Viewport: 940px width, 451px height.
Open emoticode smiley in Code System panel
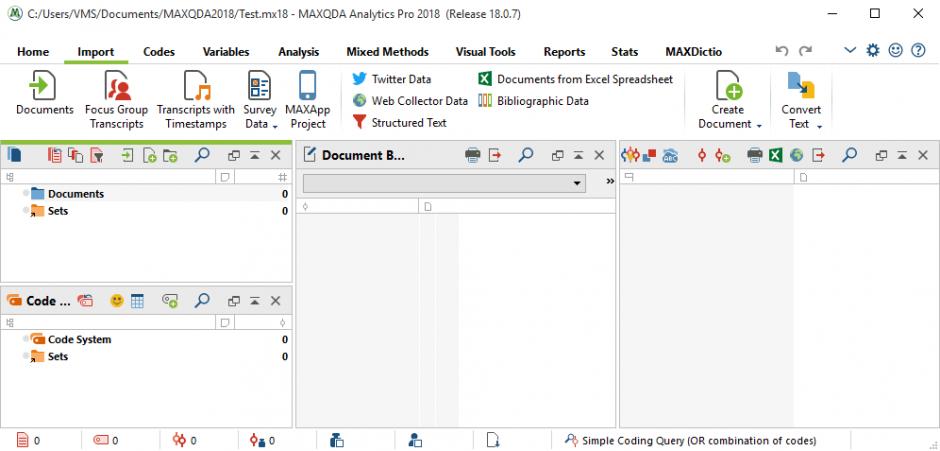coord(117,300)
